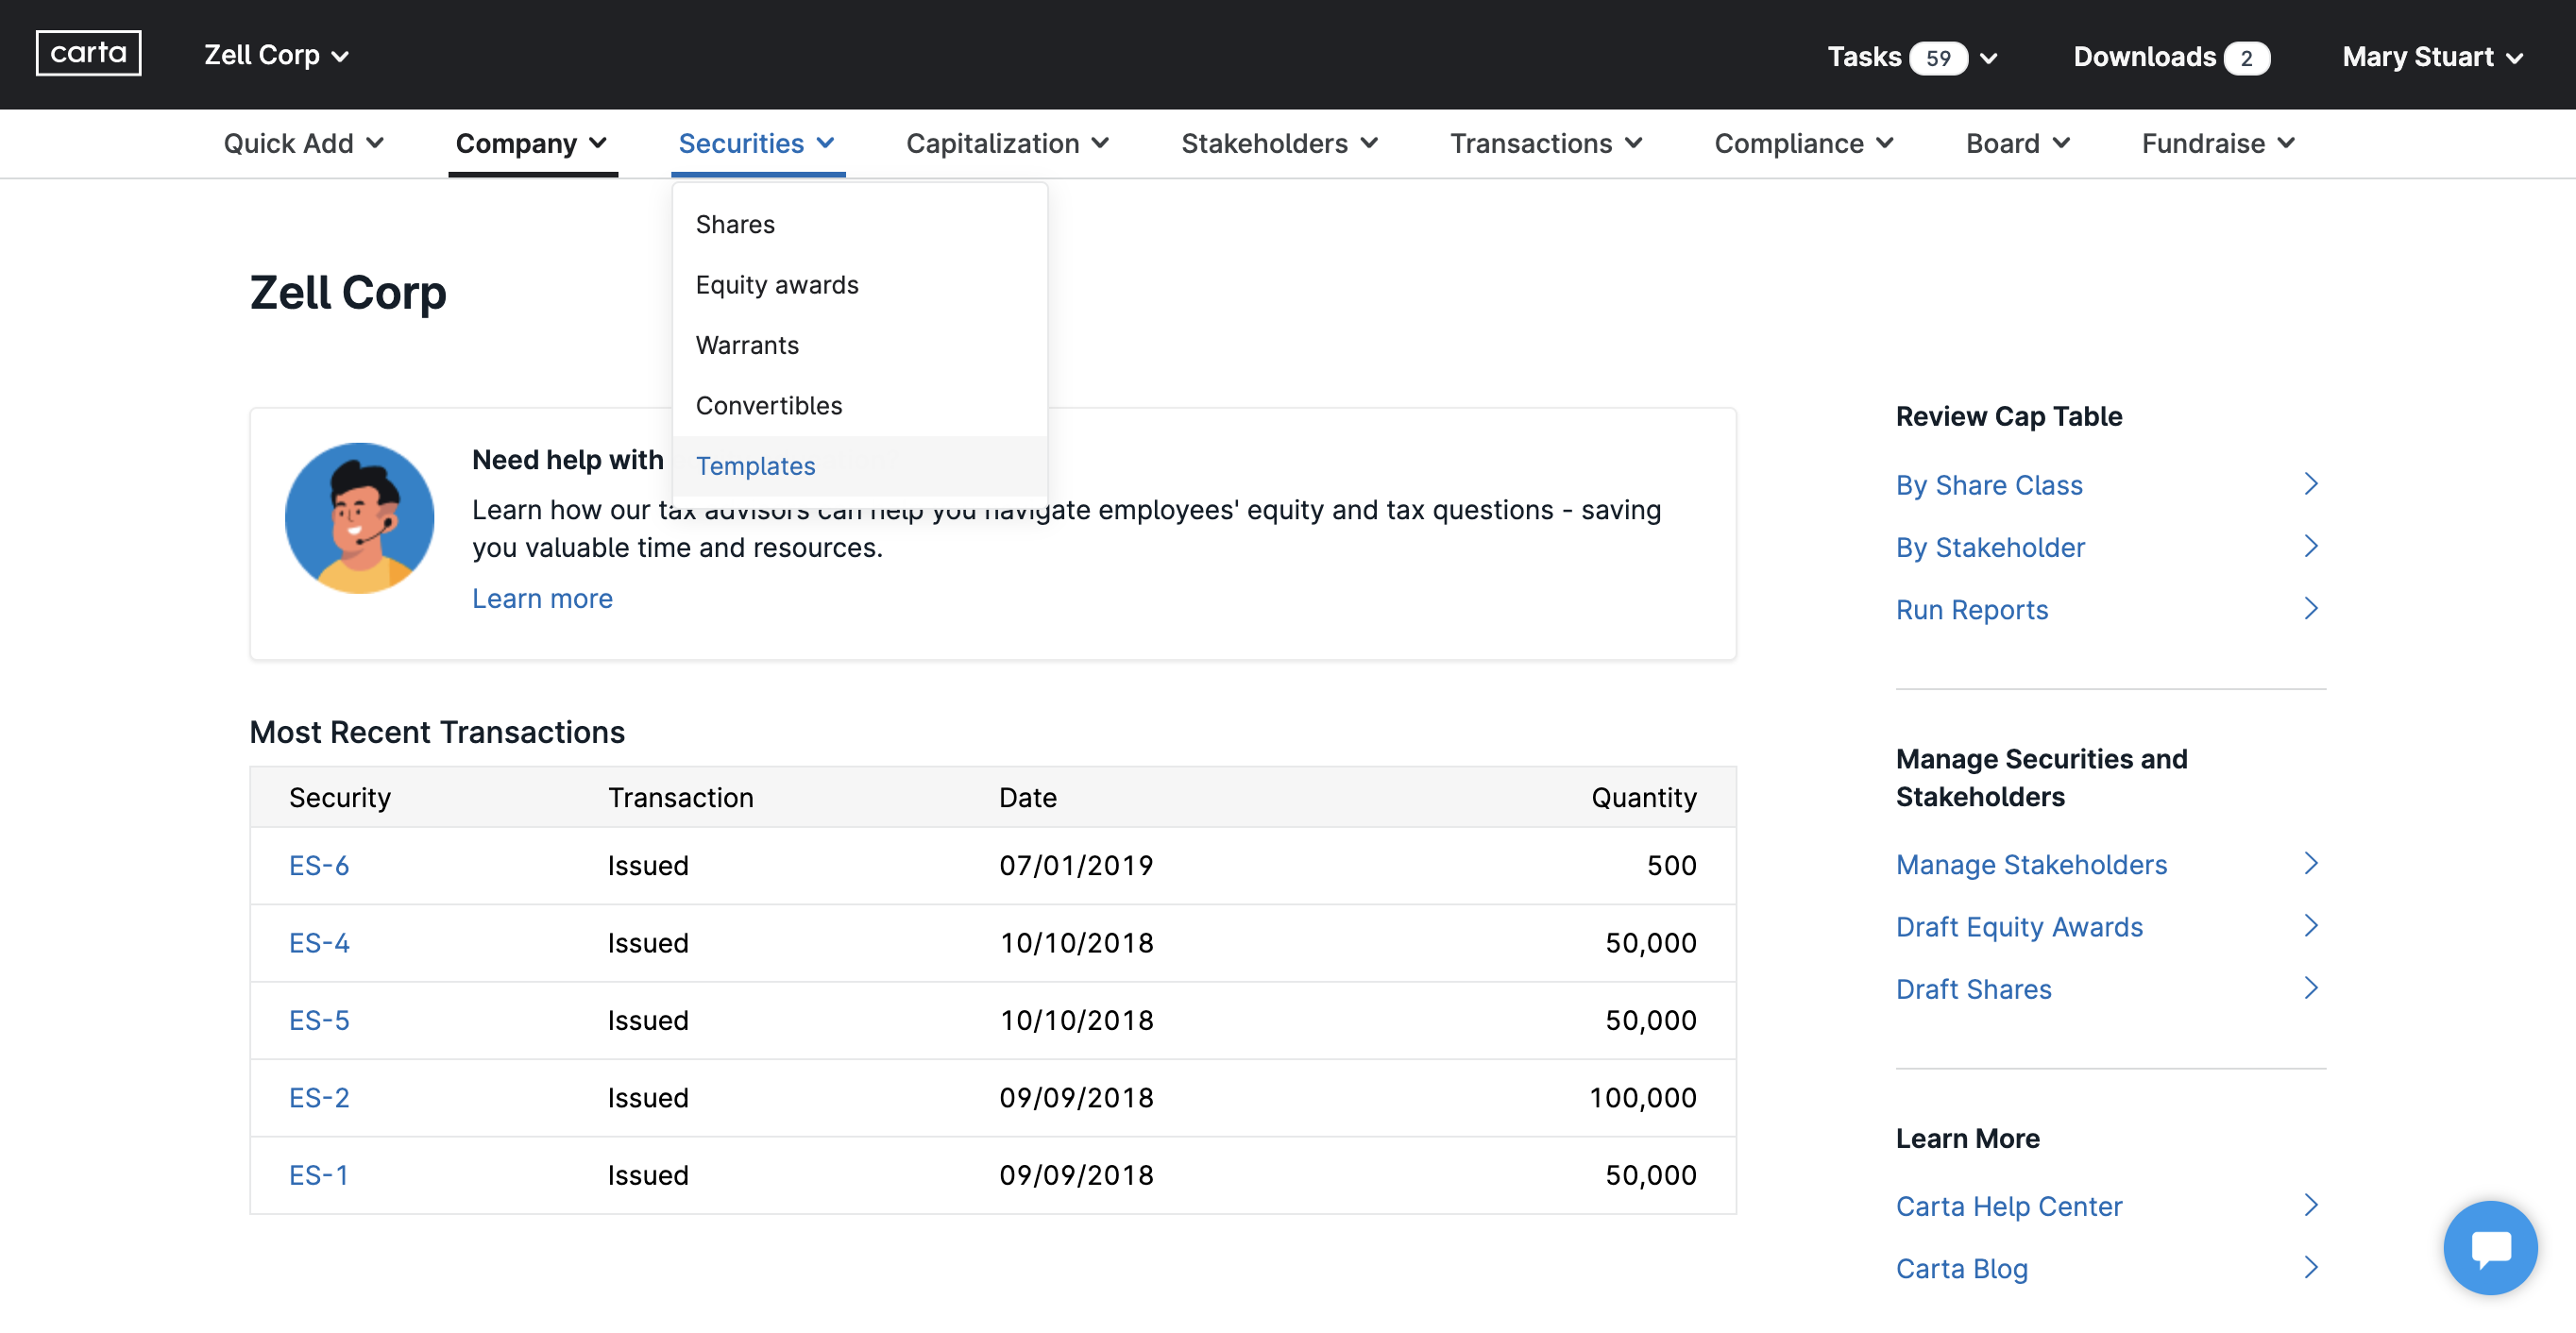Click the arrow next to Run Reports
Viewport: 2576px width, 1333px height.
coord(2310,608)
